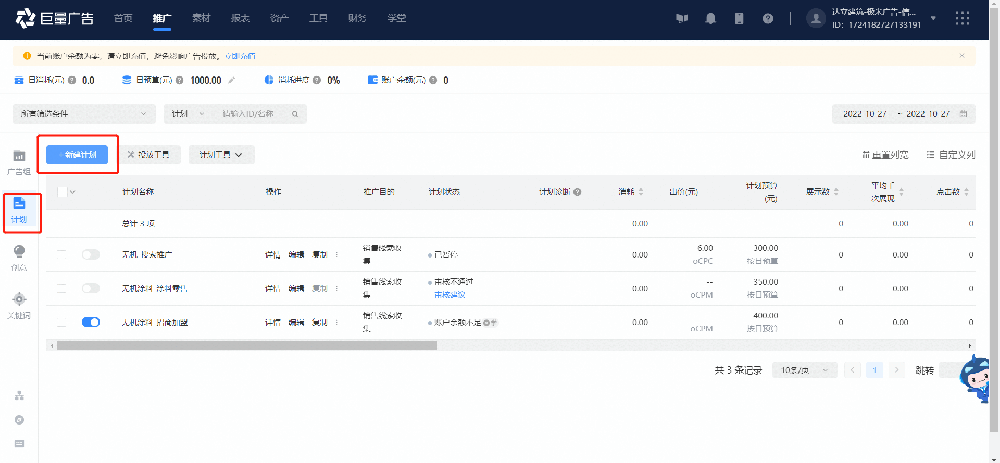Switch to the 报表 menu tab
Viewport: 1000px width, 463px height.
click(239, 18)
